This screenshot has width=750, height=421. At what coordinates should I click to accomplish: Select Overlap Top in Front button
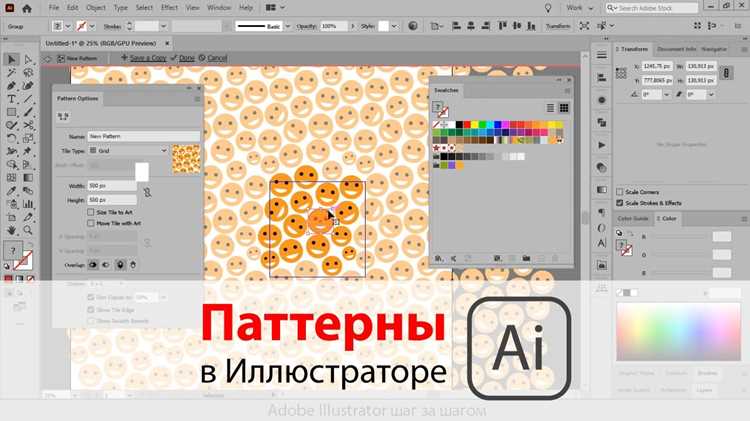point(120,265)
